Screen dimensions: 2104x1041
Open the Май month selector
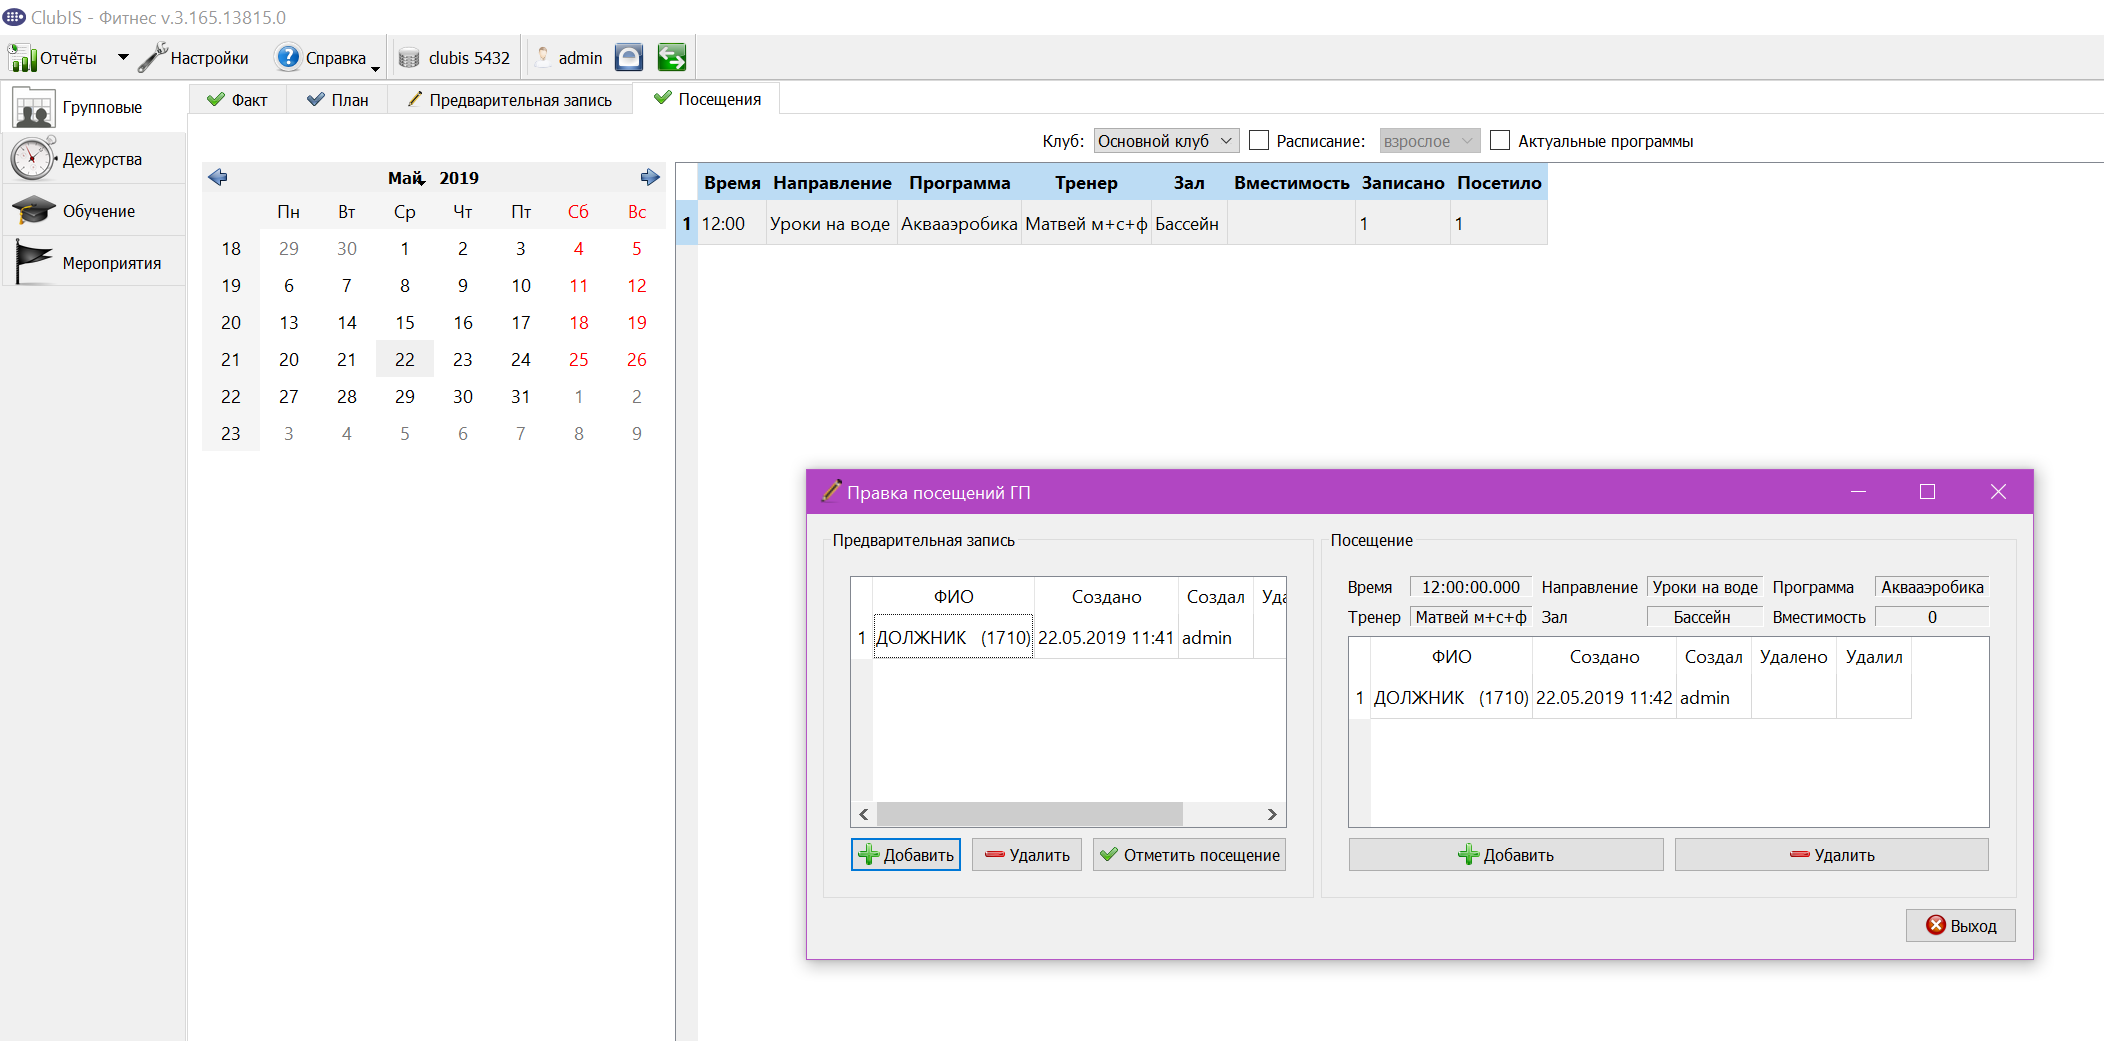(406, 178)
